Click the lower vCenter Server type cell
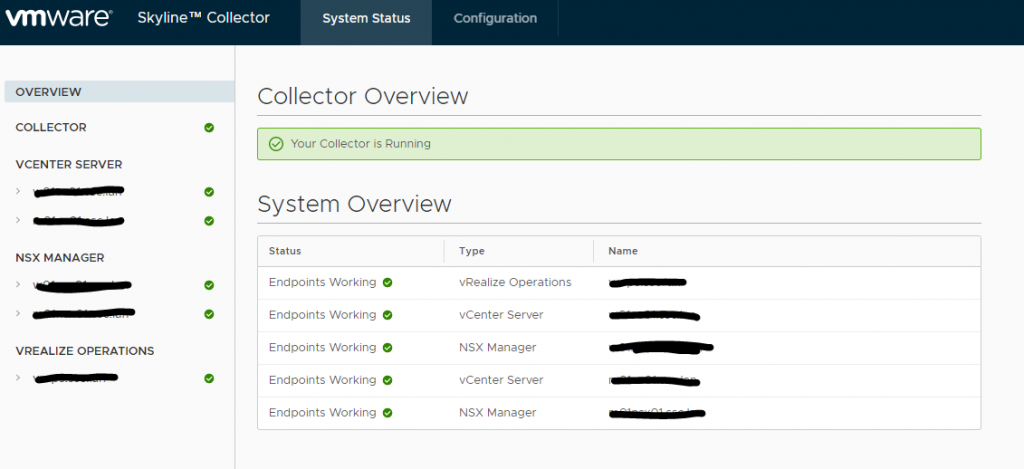 tap(501, 380)
